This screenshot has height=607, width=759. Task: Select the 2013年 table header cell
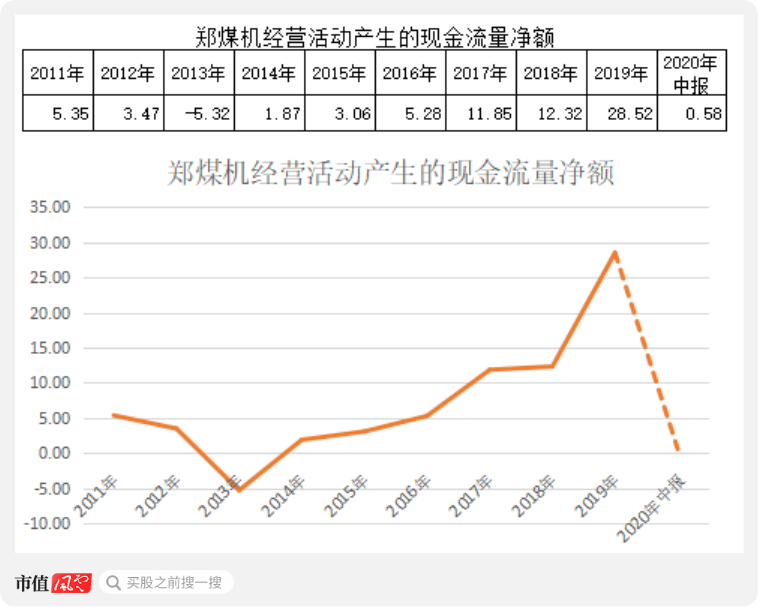pos(199,73)
